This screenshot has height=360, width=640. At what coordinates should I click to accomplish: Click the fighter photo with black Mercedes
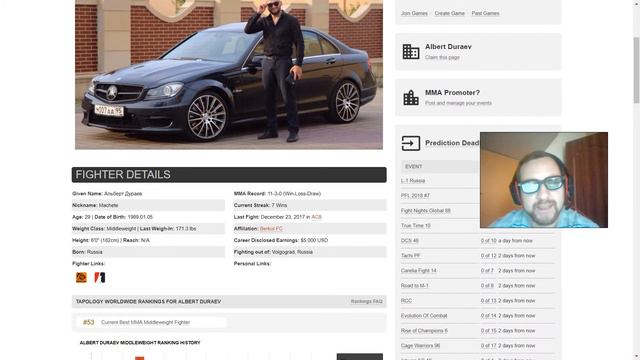(229, 74)
